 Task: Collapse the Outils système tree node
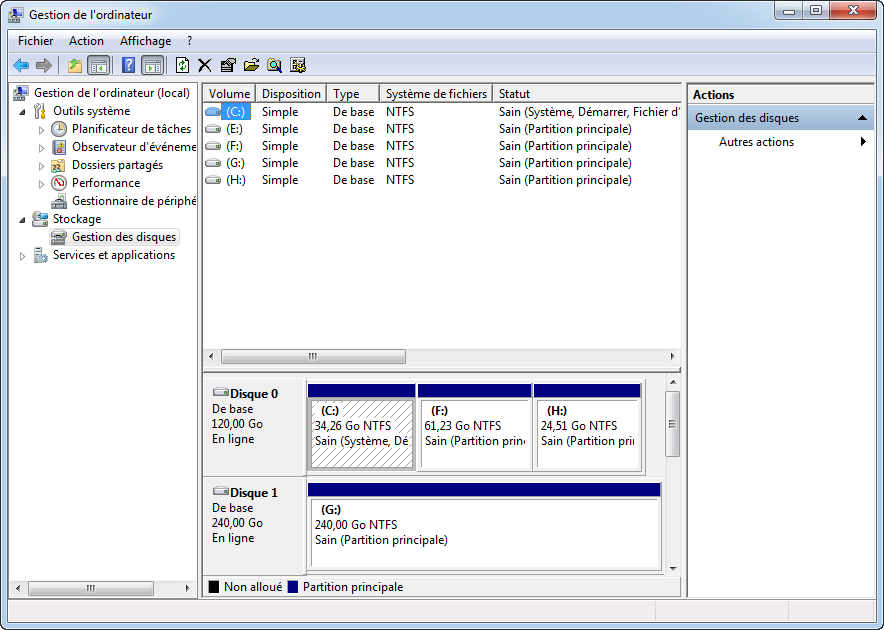point(23,112)
